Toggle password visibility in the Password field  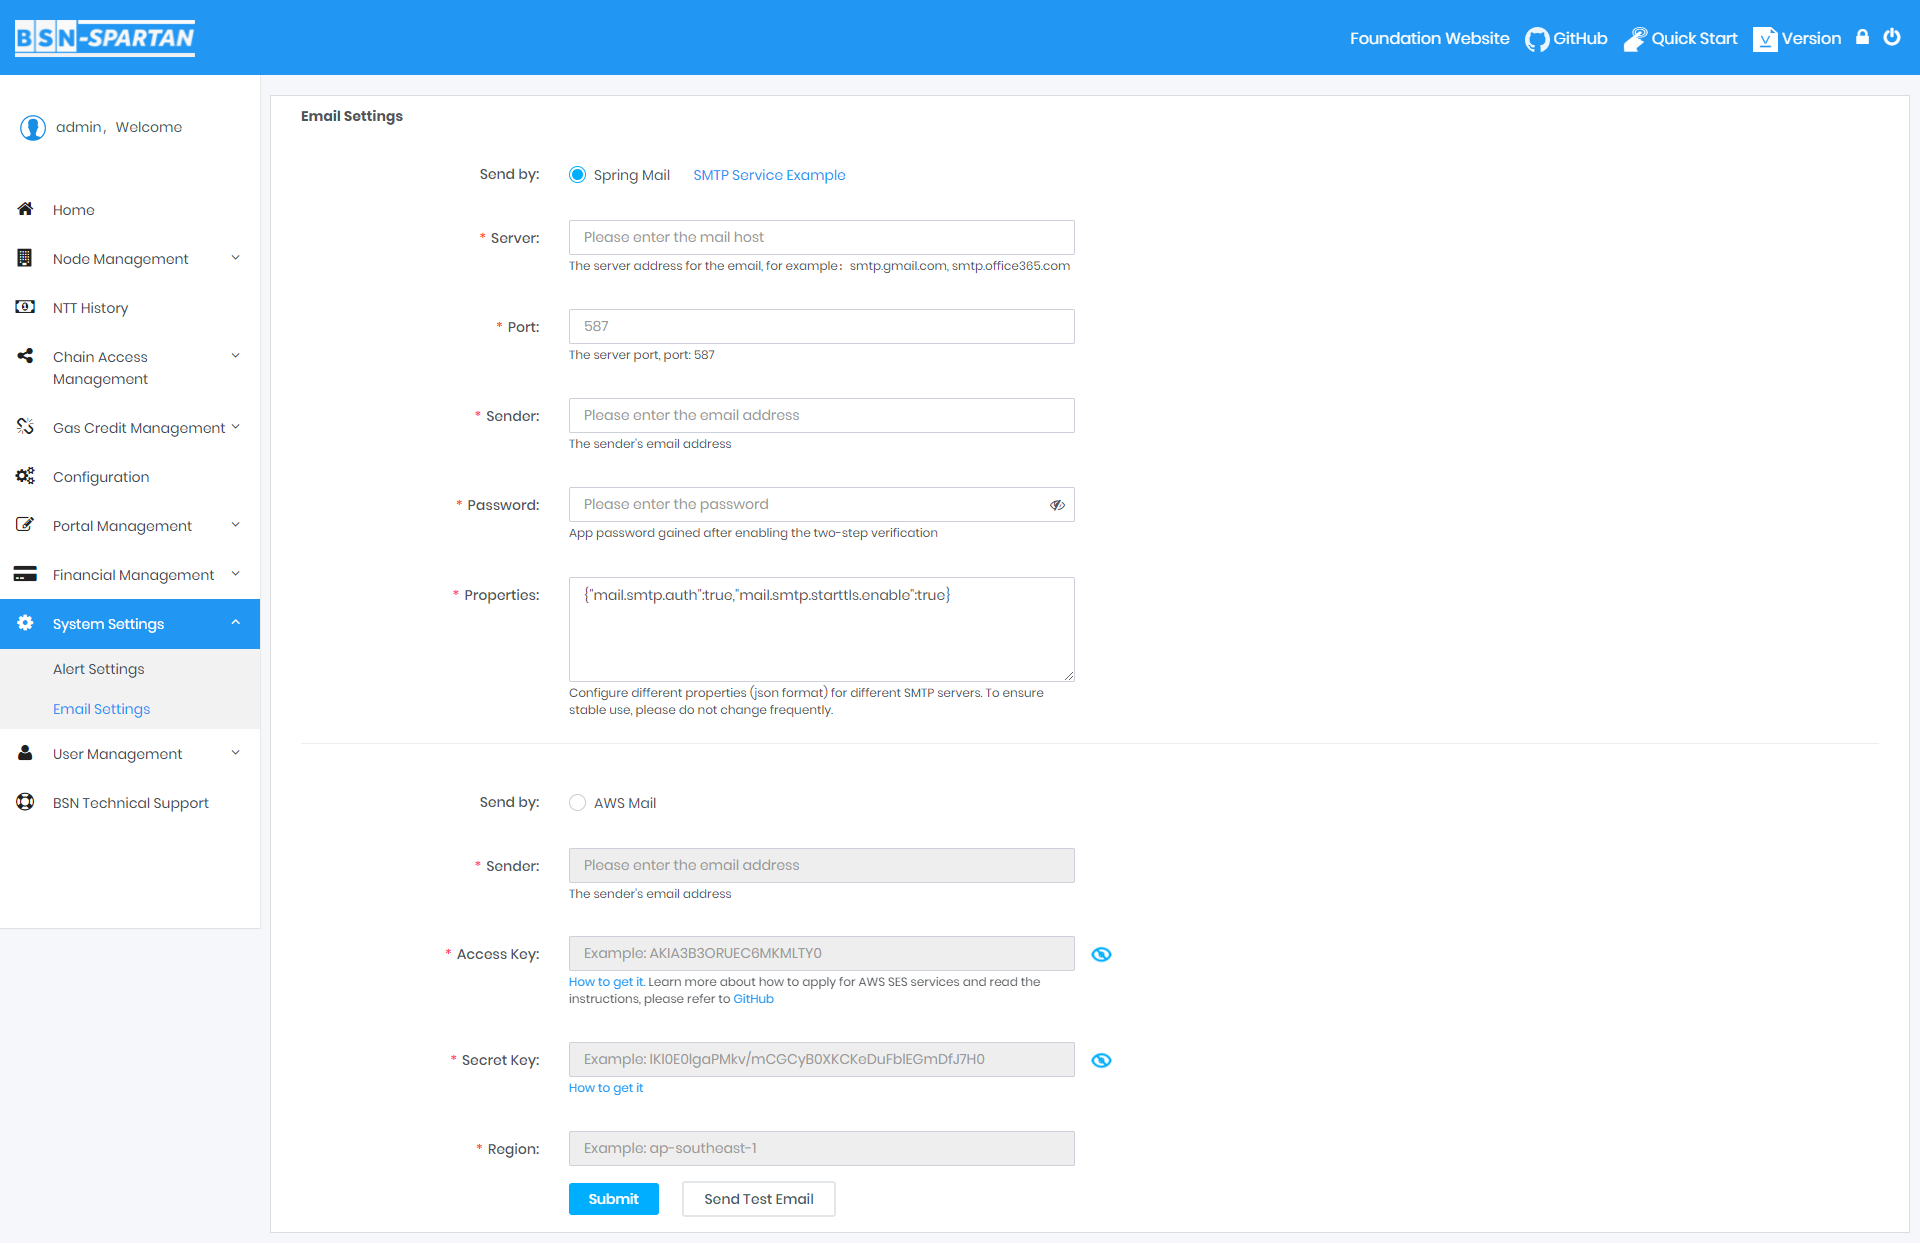coord(1057,505)
